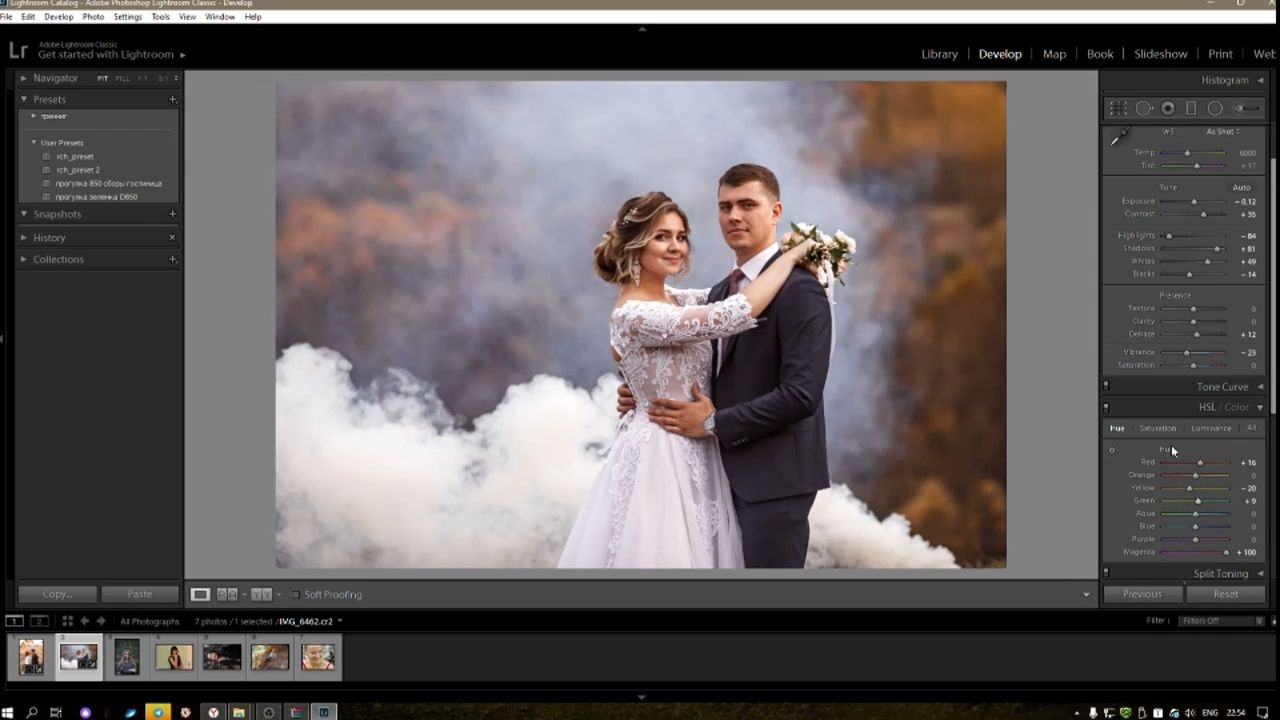This screenshot has width=1280, height=720.
Task: Click the Auto tone button
Action: tap(1241, 188)
